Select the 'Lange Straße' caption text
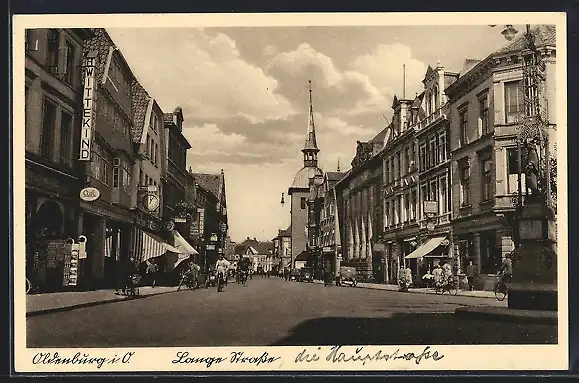Image resolution: width=579 pixels, height=383 pixels. (x=225, y=358)
